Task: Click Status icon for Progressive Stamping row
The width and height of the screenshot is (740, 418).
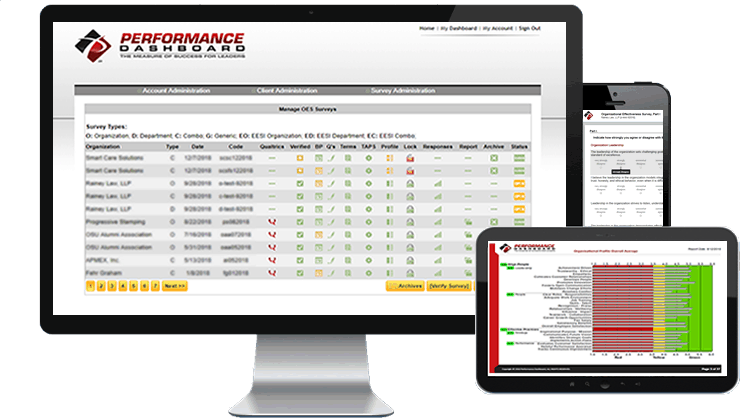Action: [519, 222]
